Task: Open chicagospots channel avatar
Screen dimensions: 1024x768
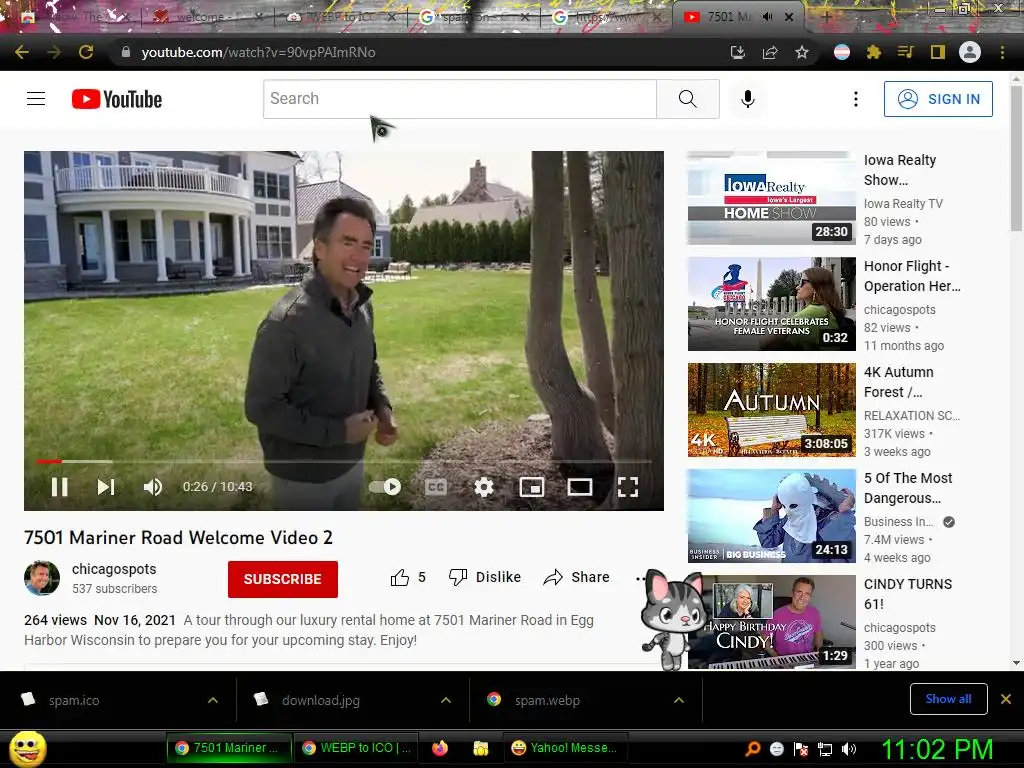Action: pyautogui.click(x=42, y=578)
